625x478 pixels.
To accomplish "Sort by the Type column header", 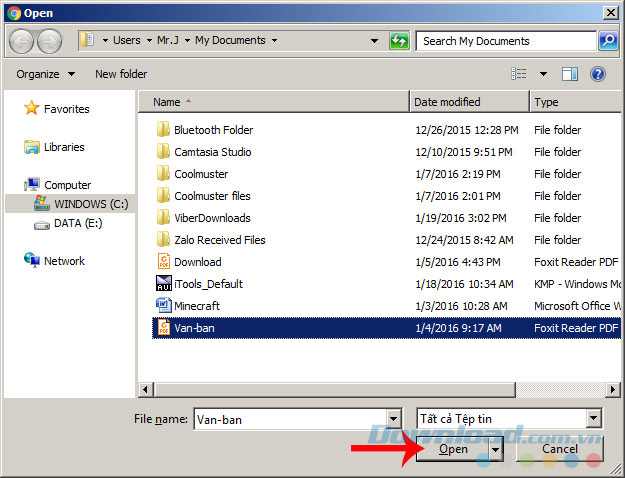I will click(x=576, y=102).
